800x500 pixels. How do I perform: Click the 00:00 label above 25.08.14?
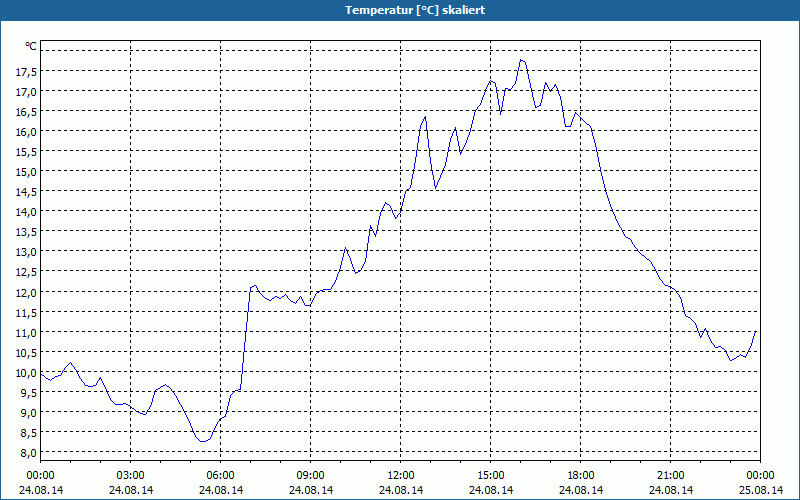point(760,476)
